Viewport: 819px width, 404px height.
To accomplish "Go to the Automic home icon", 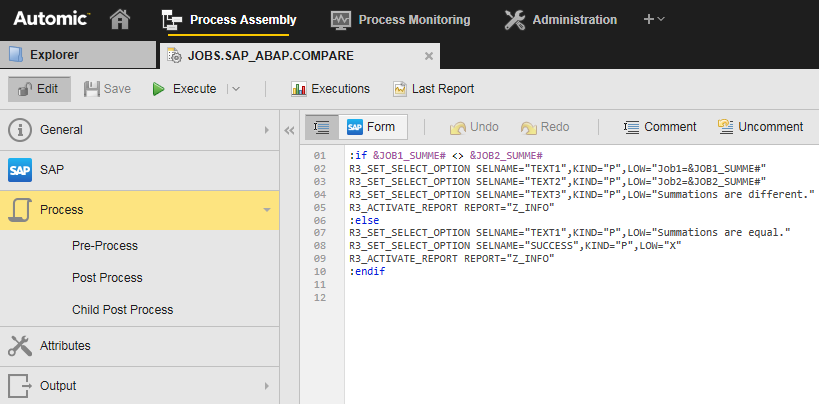I will point(120,19).
